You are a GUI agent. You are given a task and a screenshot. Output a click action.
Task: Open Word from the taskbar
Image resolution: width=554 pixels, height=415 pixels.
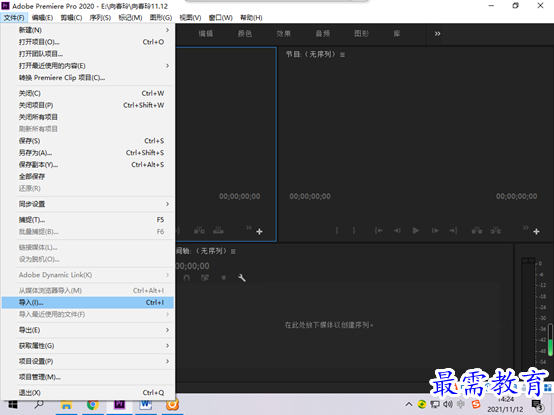(146, 405)
